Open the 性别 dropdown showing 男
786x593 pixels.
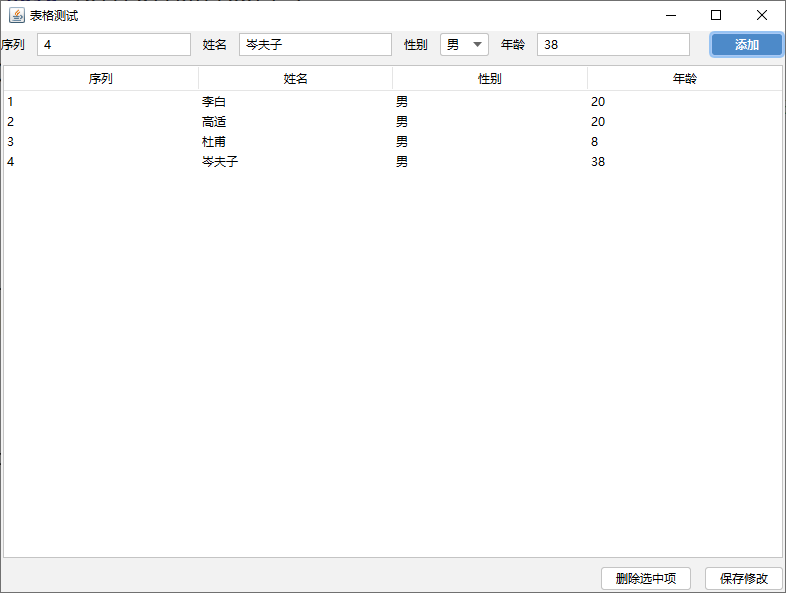(x=464, y=45)
